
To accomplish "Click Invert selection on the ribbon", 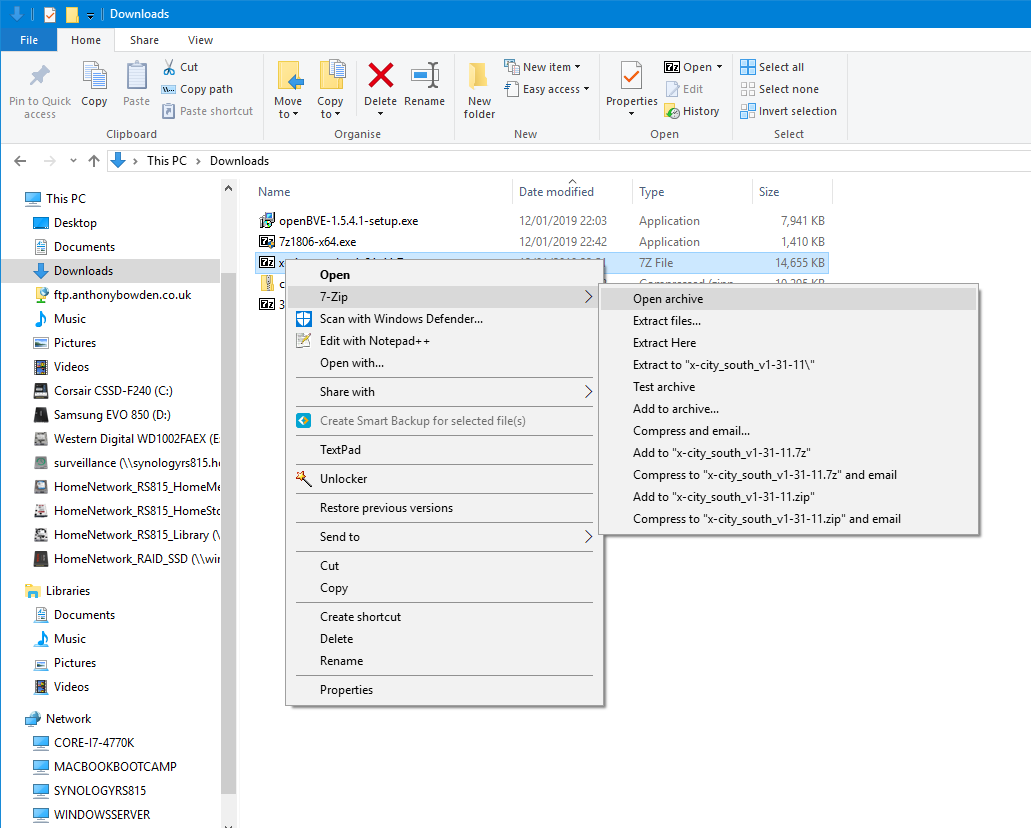I will 789,110.
